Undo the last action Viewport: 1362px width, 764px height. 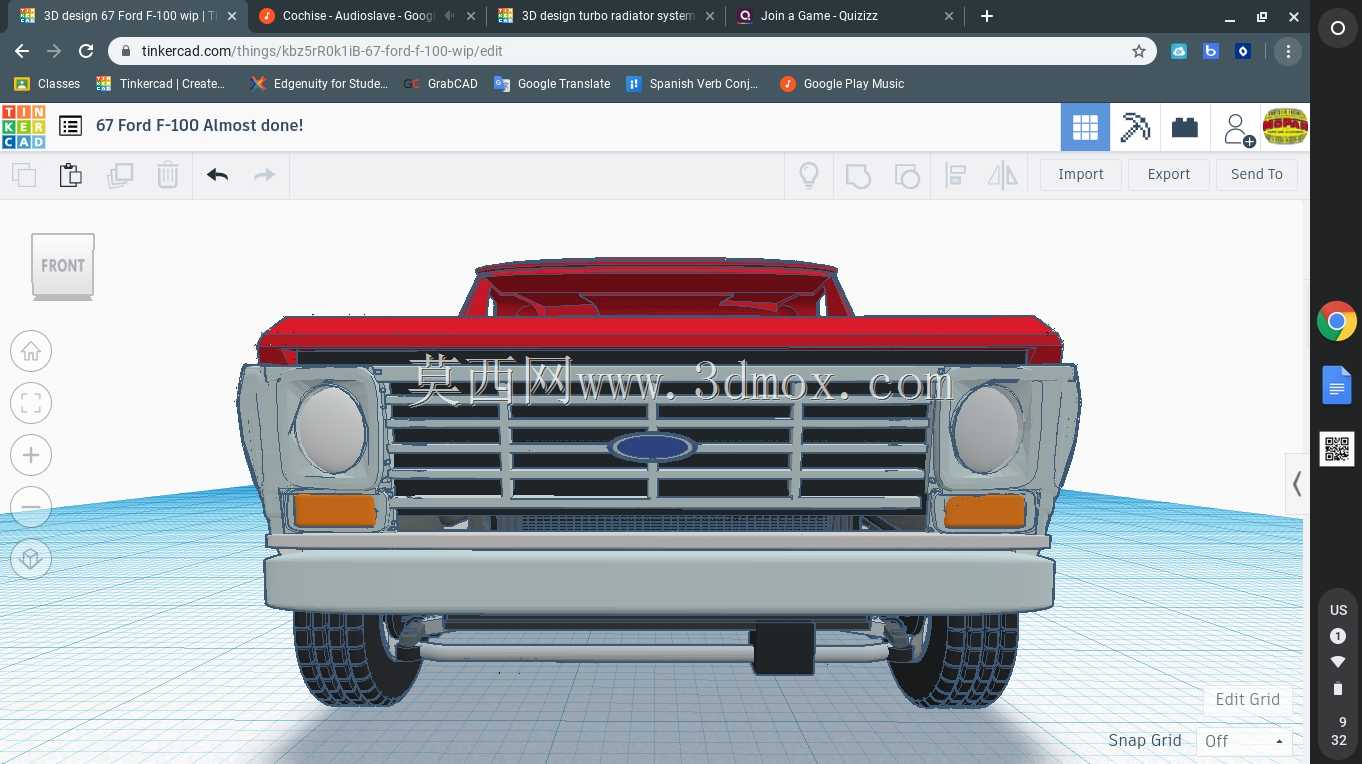coord(218,175)
